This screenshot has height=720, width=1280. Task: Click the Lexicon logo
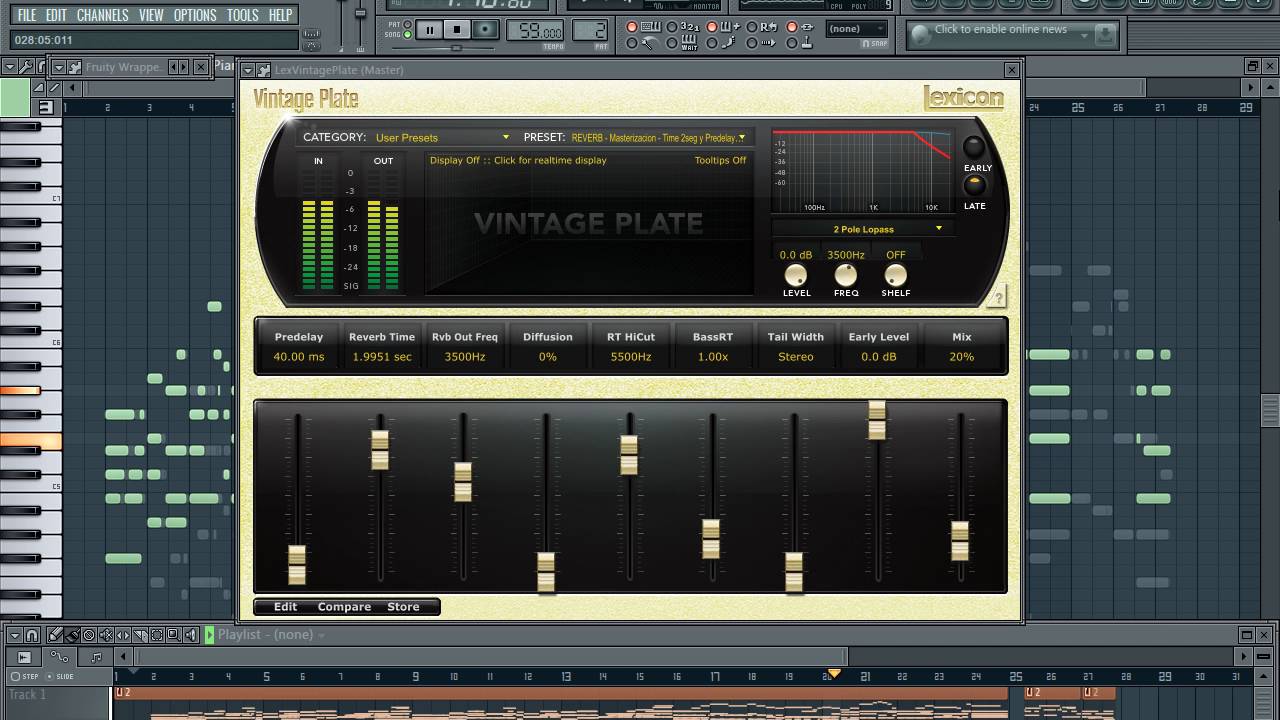click(963, 97)
